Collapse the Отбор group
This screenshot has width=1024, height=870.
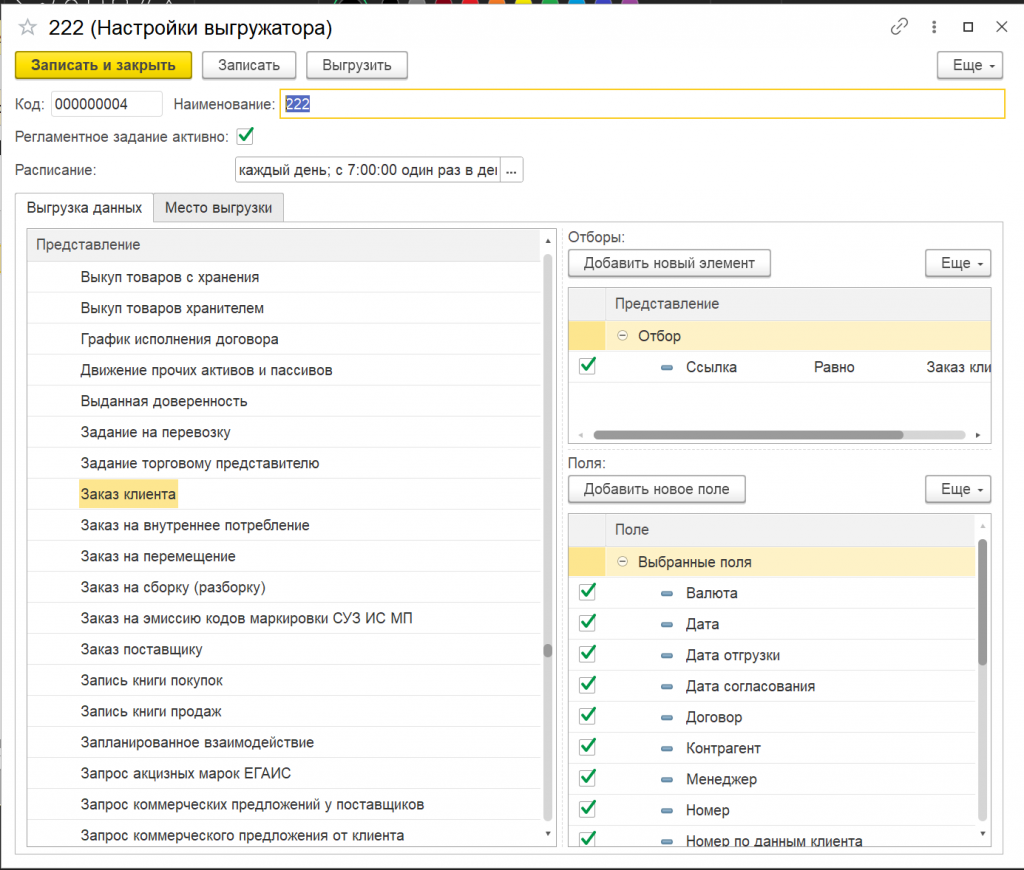pyautogui.click(x=623, y=336)
